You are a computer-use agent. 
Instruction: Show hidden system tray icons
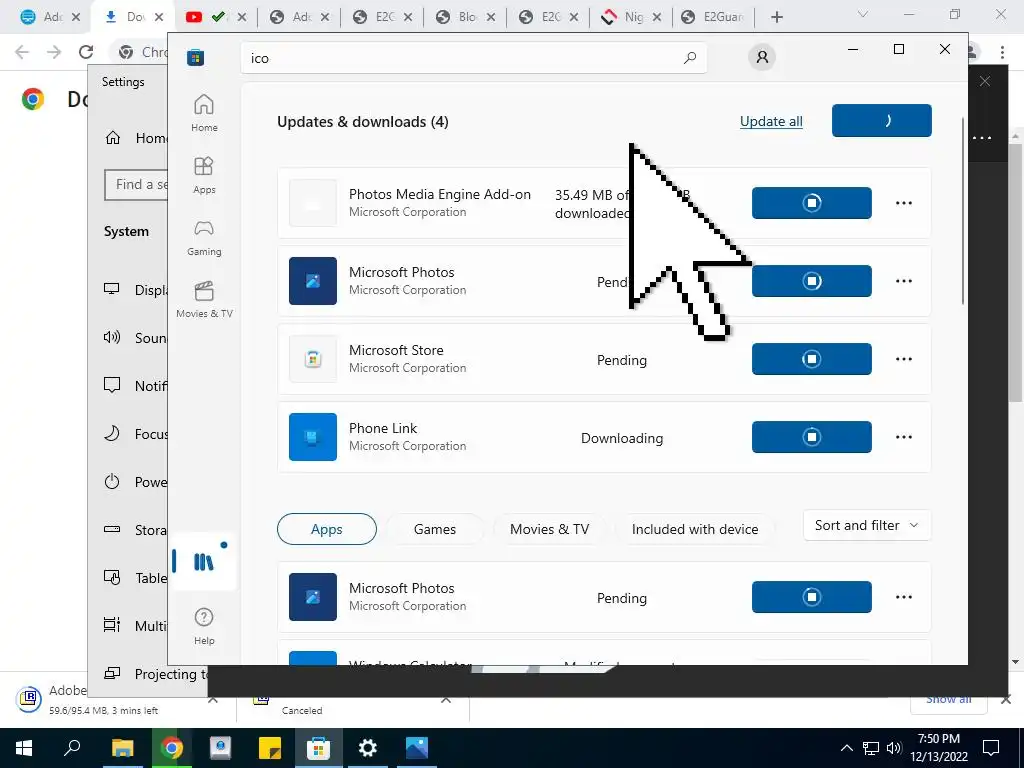846,748
